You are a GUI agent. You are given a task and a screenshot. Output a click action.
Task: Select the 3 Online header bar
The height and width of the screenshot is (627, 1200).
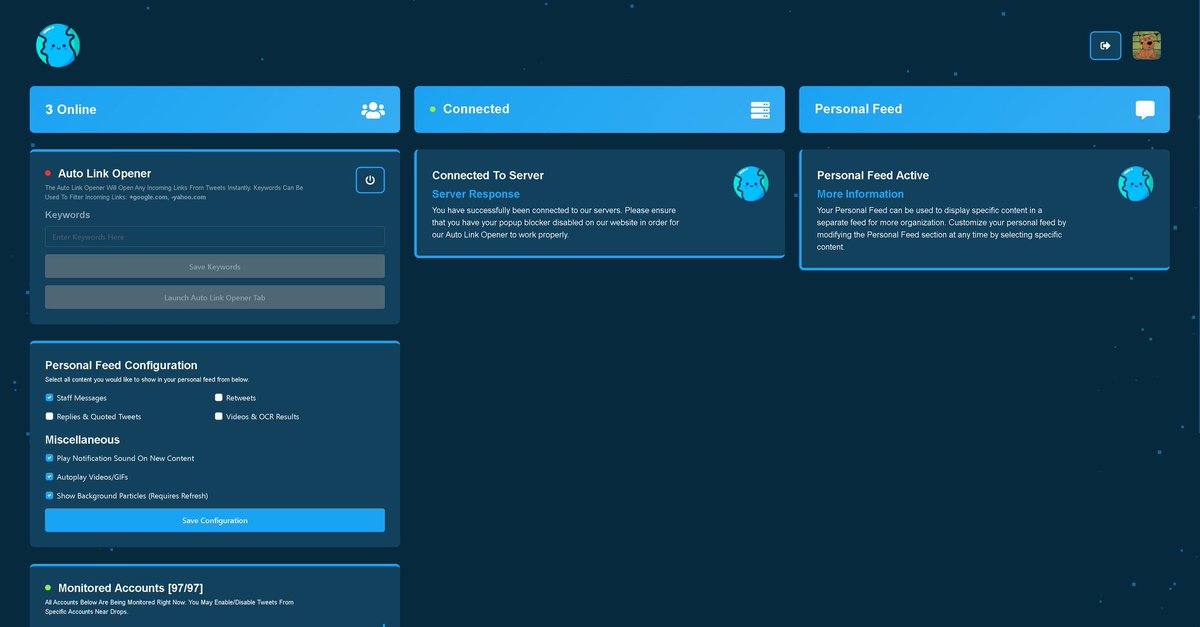pyautogui.click(x=215, y=109)
